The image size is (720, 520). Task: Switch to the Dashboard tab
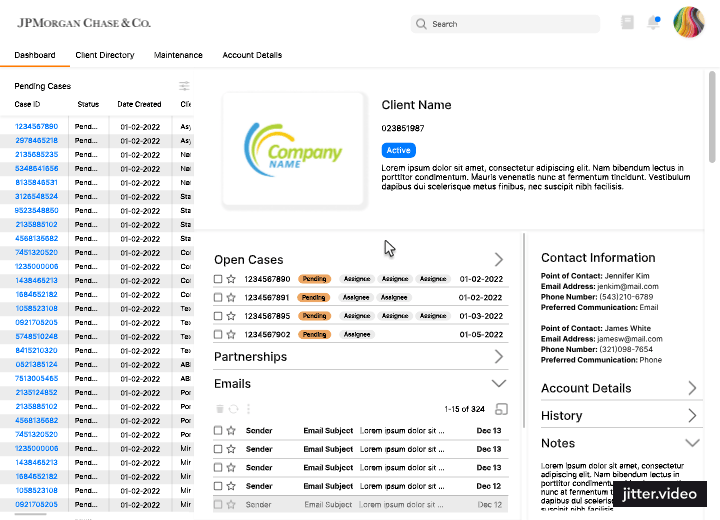(35, 55)
